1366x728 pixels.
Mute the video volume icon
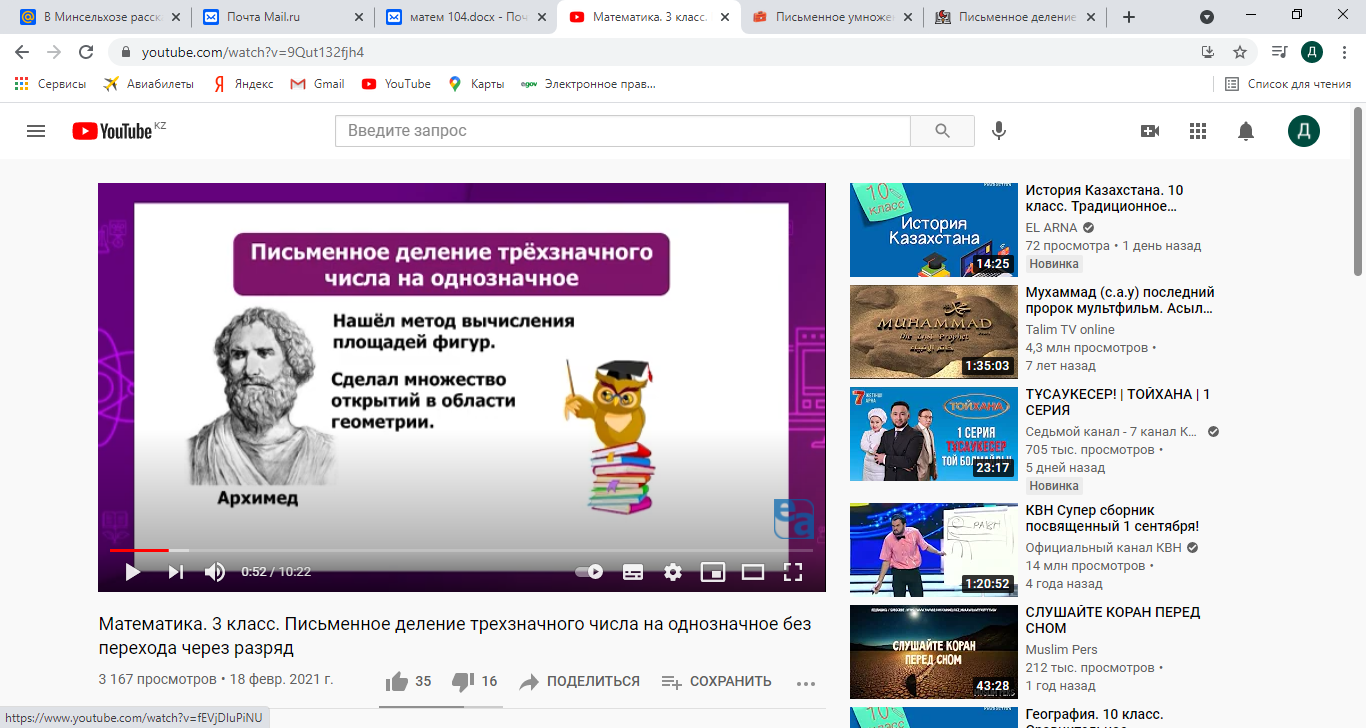click(215, 572)
